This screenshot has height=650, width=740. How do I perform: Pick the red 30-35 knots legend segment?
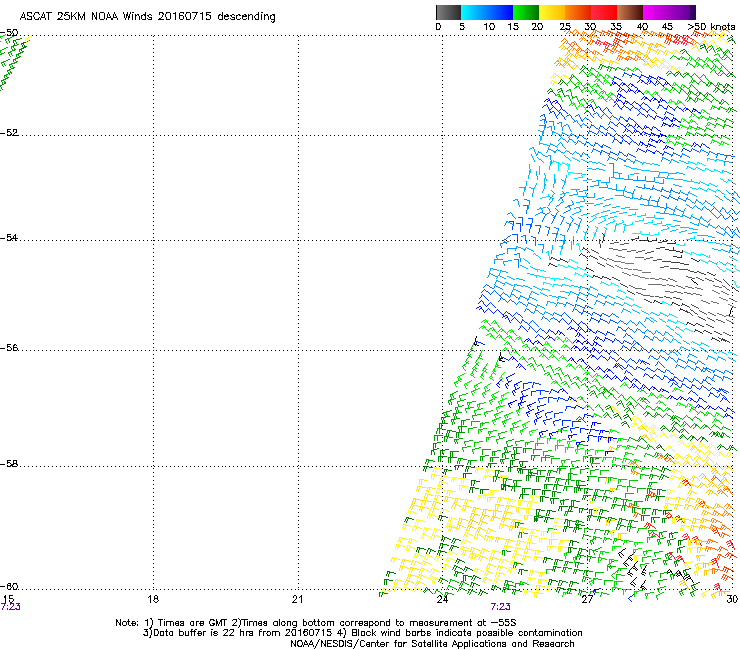(604, 12)
